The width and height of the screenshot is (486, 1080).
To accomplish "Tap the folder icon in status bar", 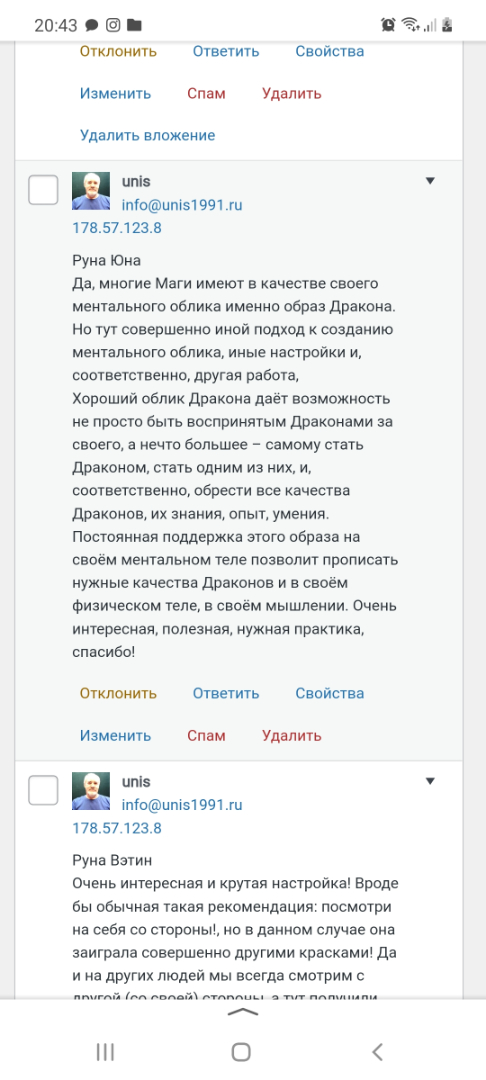I will point(134,25).
